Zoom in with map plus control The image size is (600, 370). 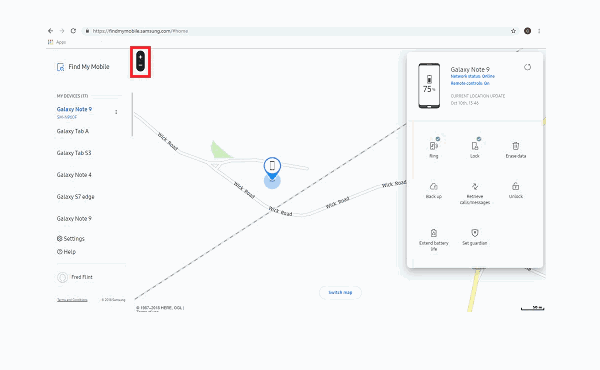click(x=140, y=57)
